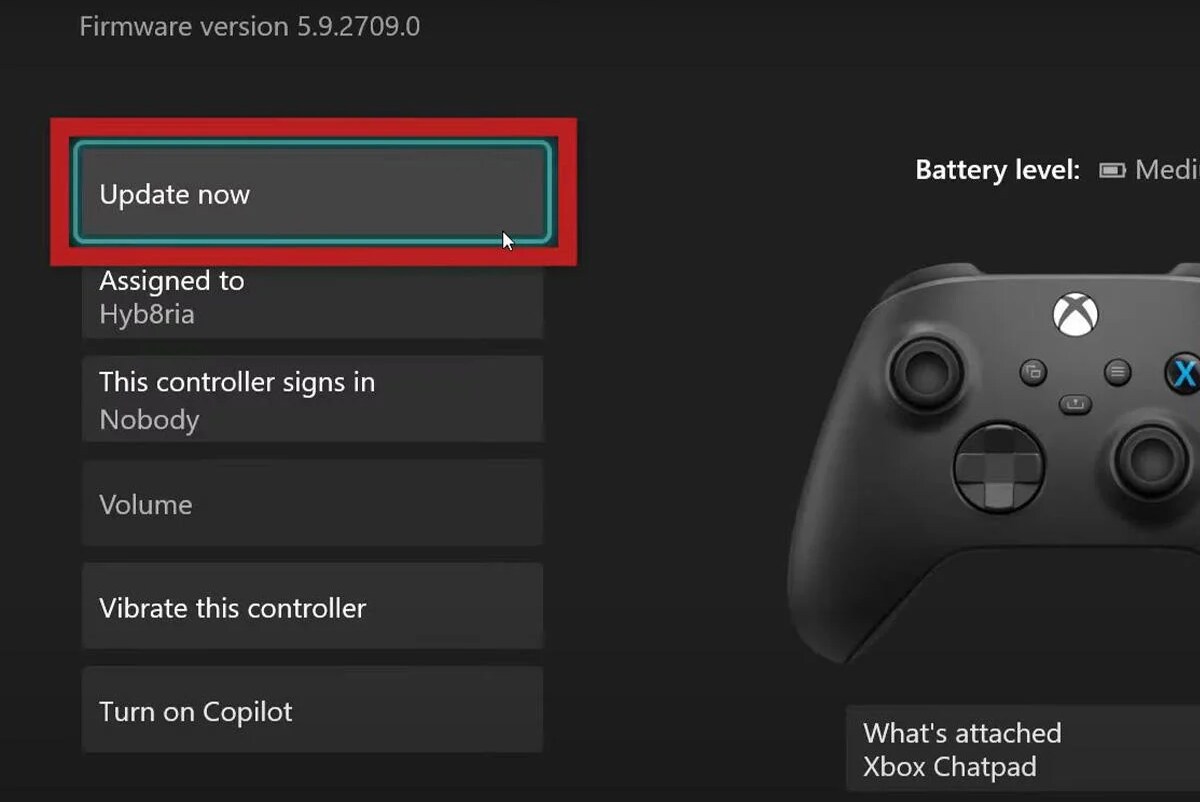Screen dimensions: 1200x802
Task: Click the Battery level label
Action: click(997, 171)
